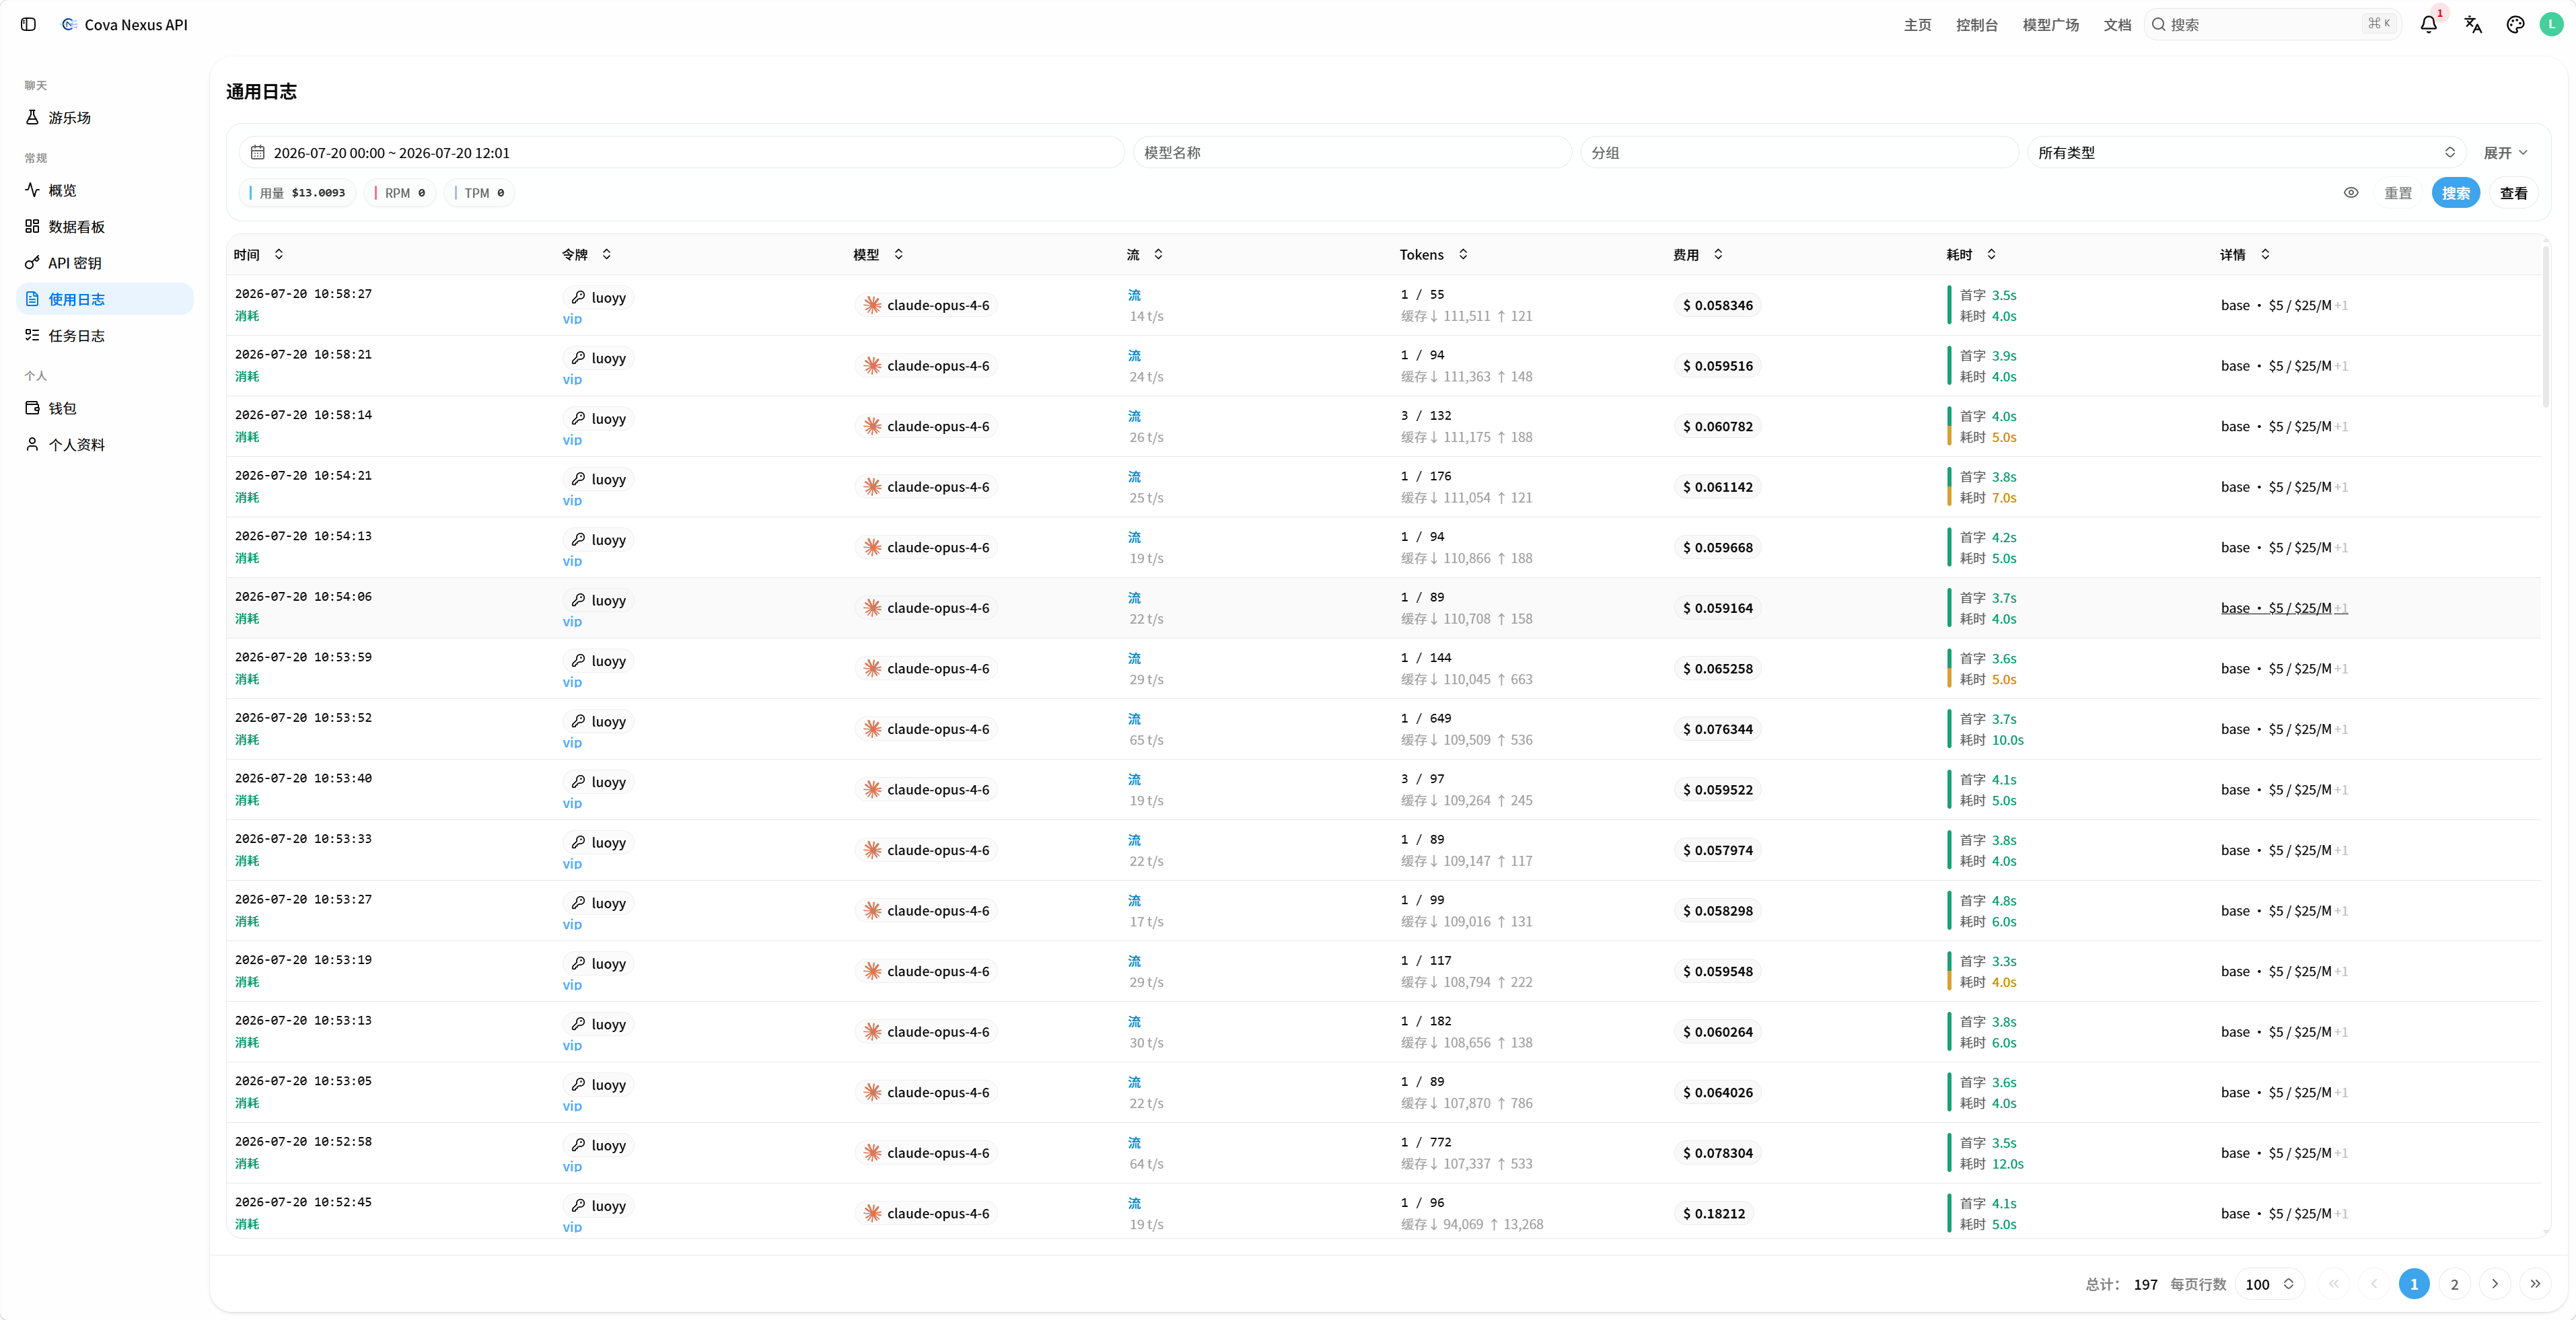The height and width of the screenshot is (1320, 2576).
Task: Click the calendar icon in date range
Action: pos(257,152)
